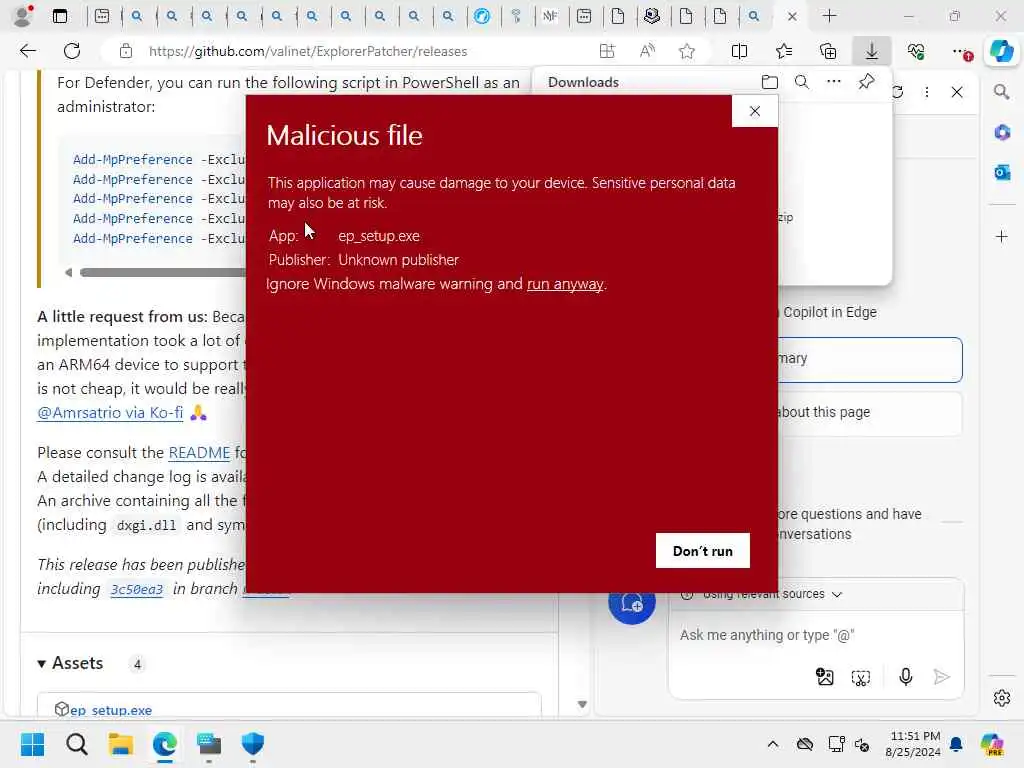Add an image to Copilot chat
Viewport: 1024px width, 768px height.
point(825,677)
